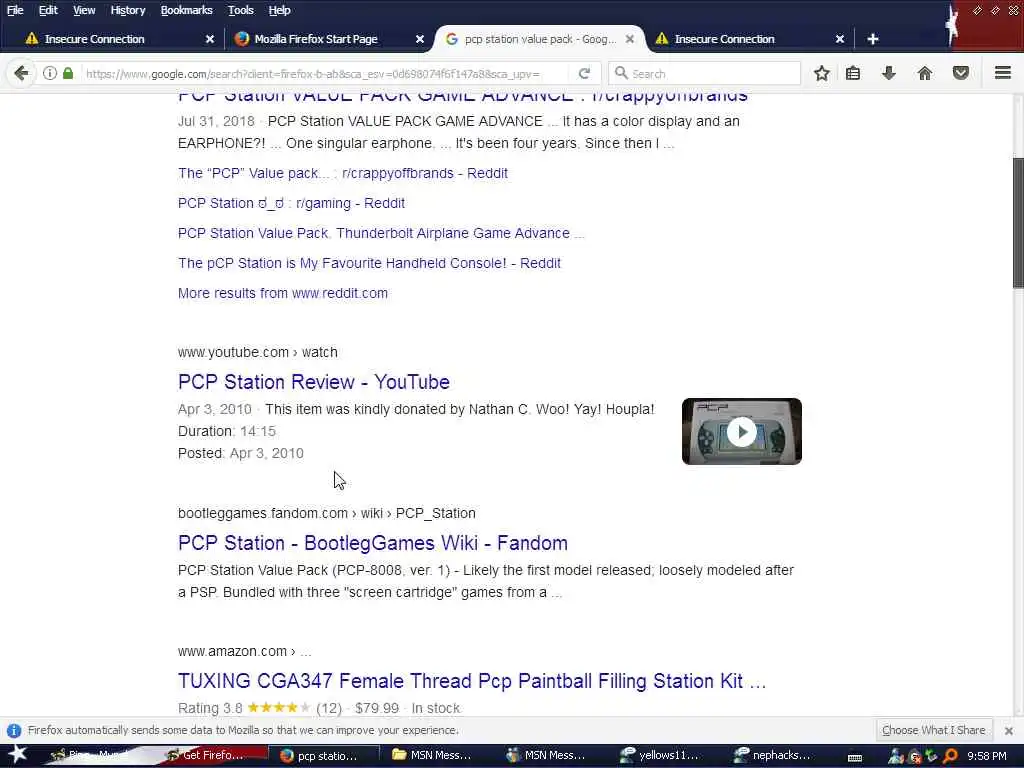The height and width of the screenshot is (768, 1024).
Task: Close the pcp station value pack tab
Action: pyautogui.click(x=630, y=39)
